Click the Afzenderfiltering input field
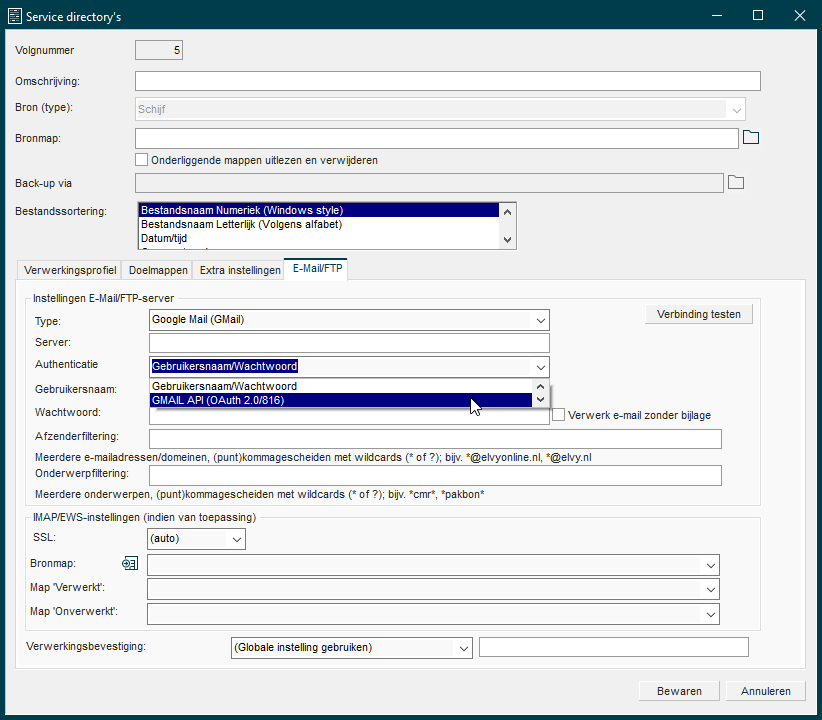Image resolution: width=822 pixels, height=720 pixels. pyautogui.click(x=435, y=439)
